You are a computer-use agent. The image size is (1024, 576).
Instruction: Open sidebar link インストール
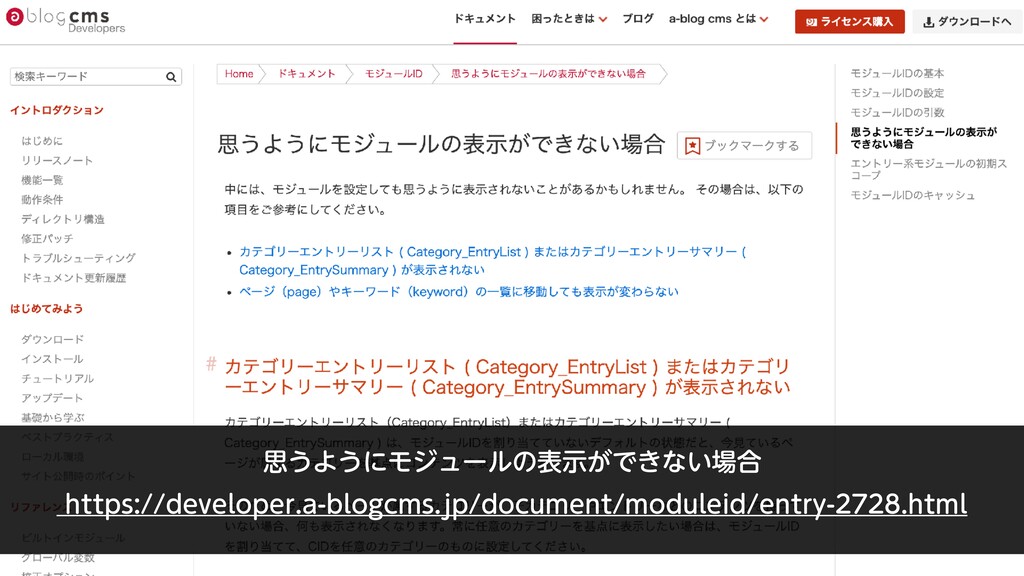(x=52, y=359)
